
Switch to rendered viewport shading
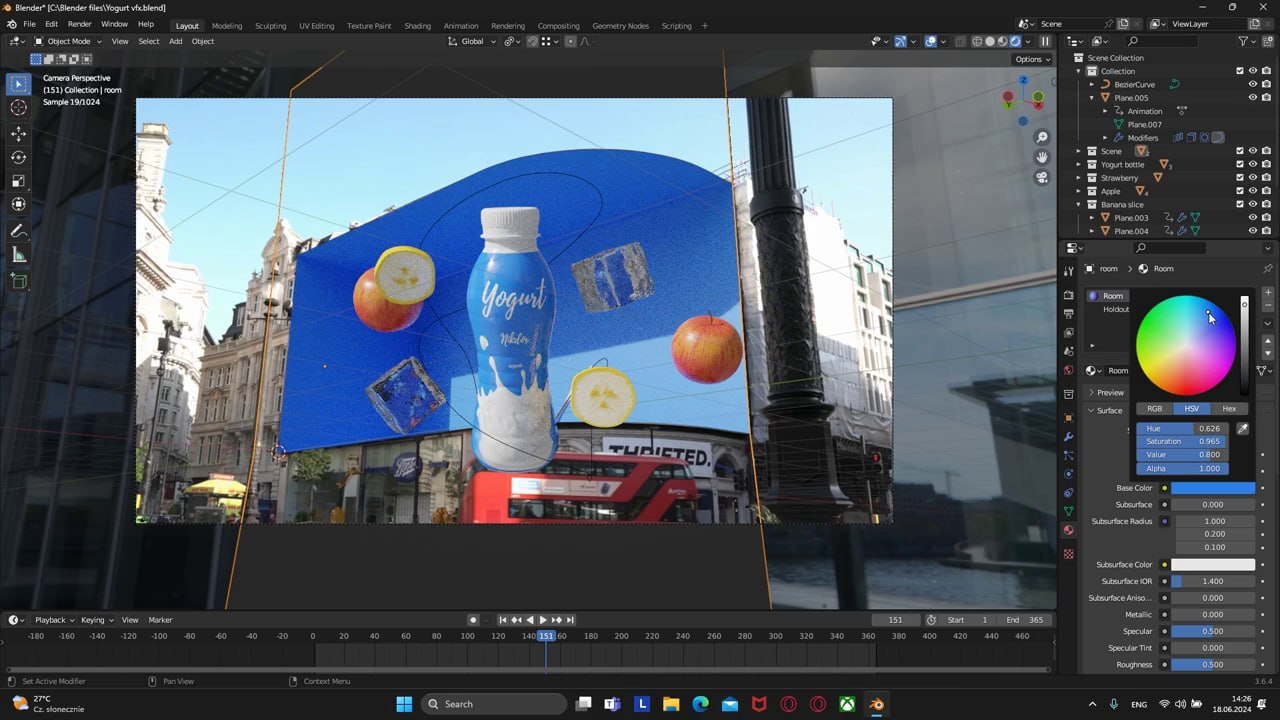point(1015,41)
